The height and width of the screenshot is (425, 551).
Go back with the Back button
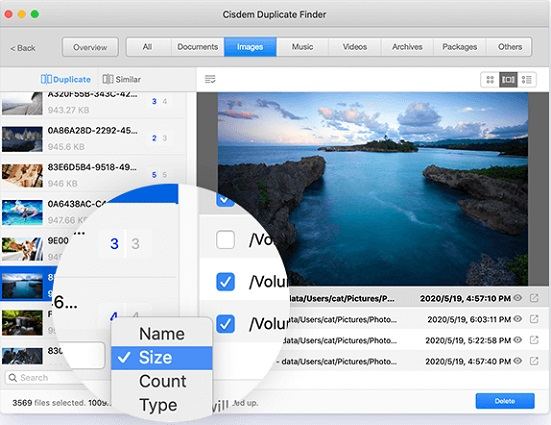coord(23,48)
